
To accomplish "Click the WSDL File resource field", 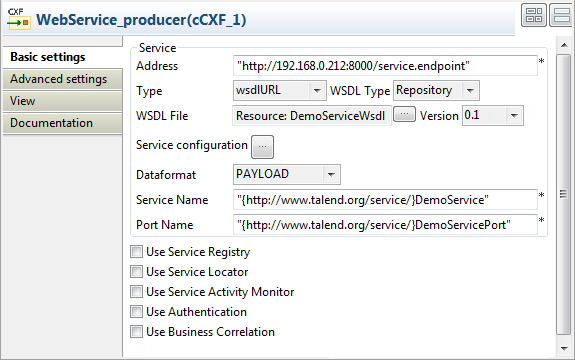I will pyautogui.click(x=312, y=116).
